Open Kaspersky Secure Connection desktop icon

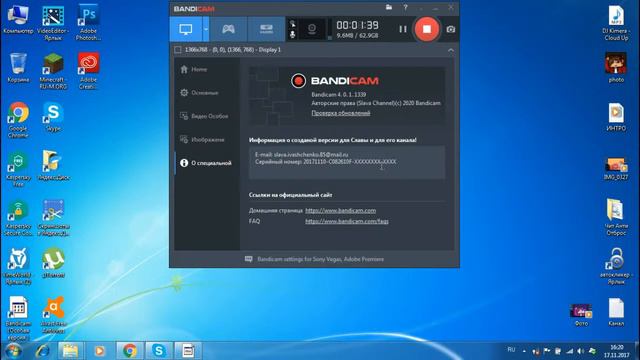[18, 218]
